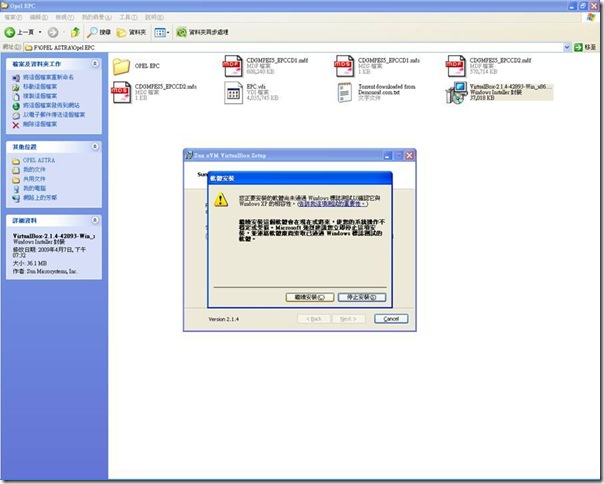
Task: Click the Sun xVM VirtualBox Setup title icon
Action: tap(189, 155)
